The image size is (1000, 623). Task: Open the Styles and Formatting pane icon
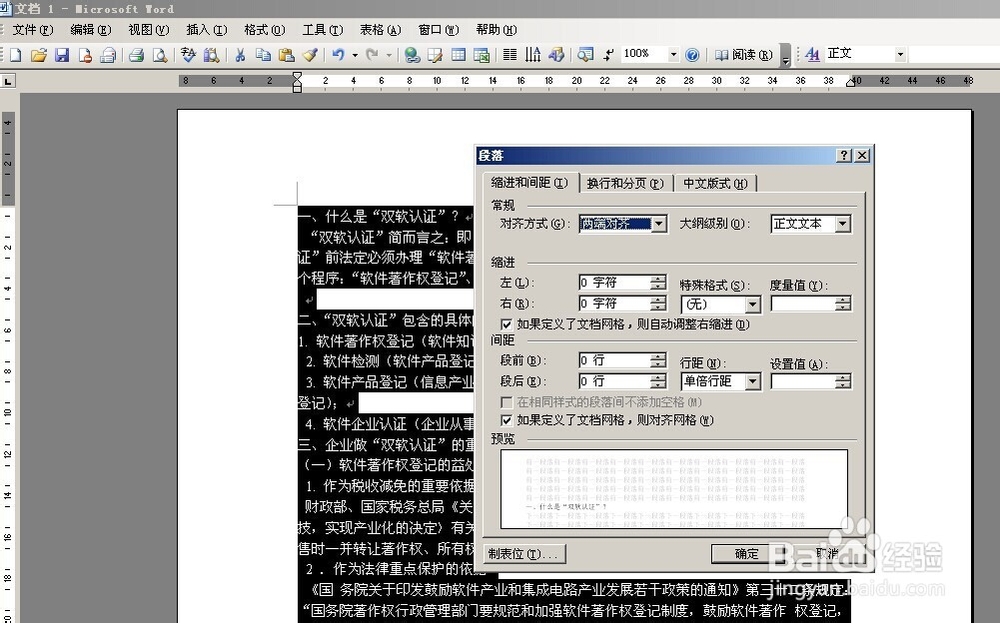[x=812, y=55]
